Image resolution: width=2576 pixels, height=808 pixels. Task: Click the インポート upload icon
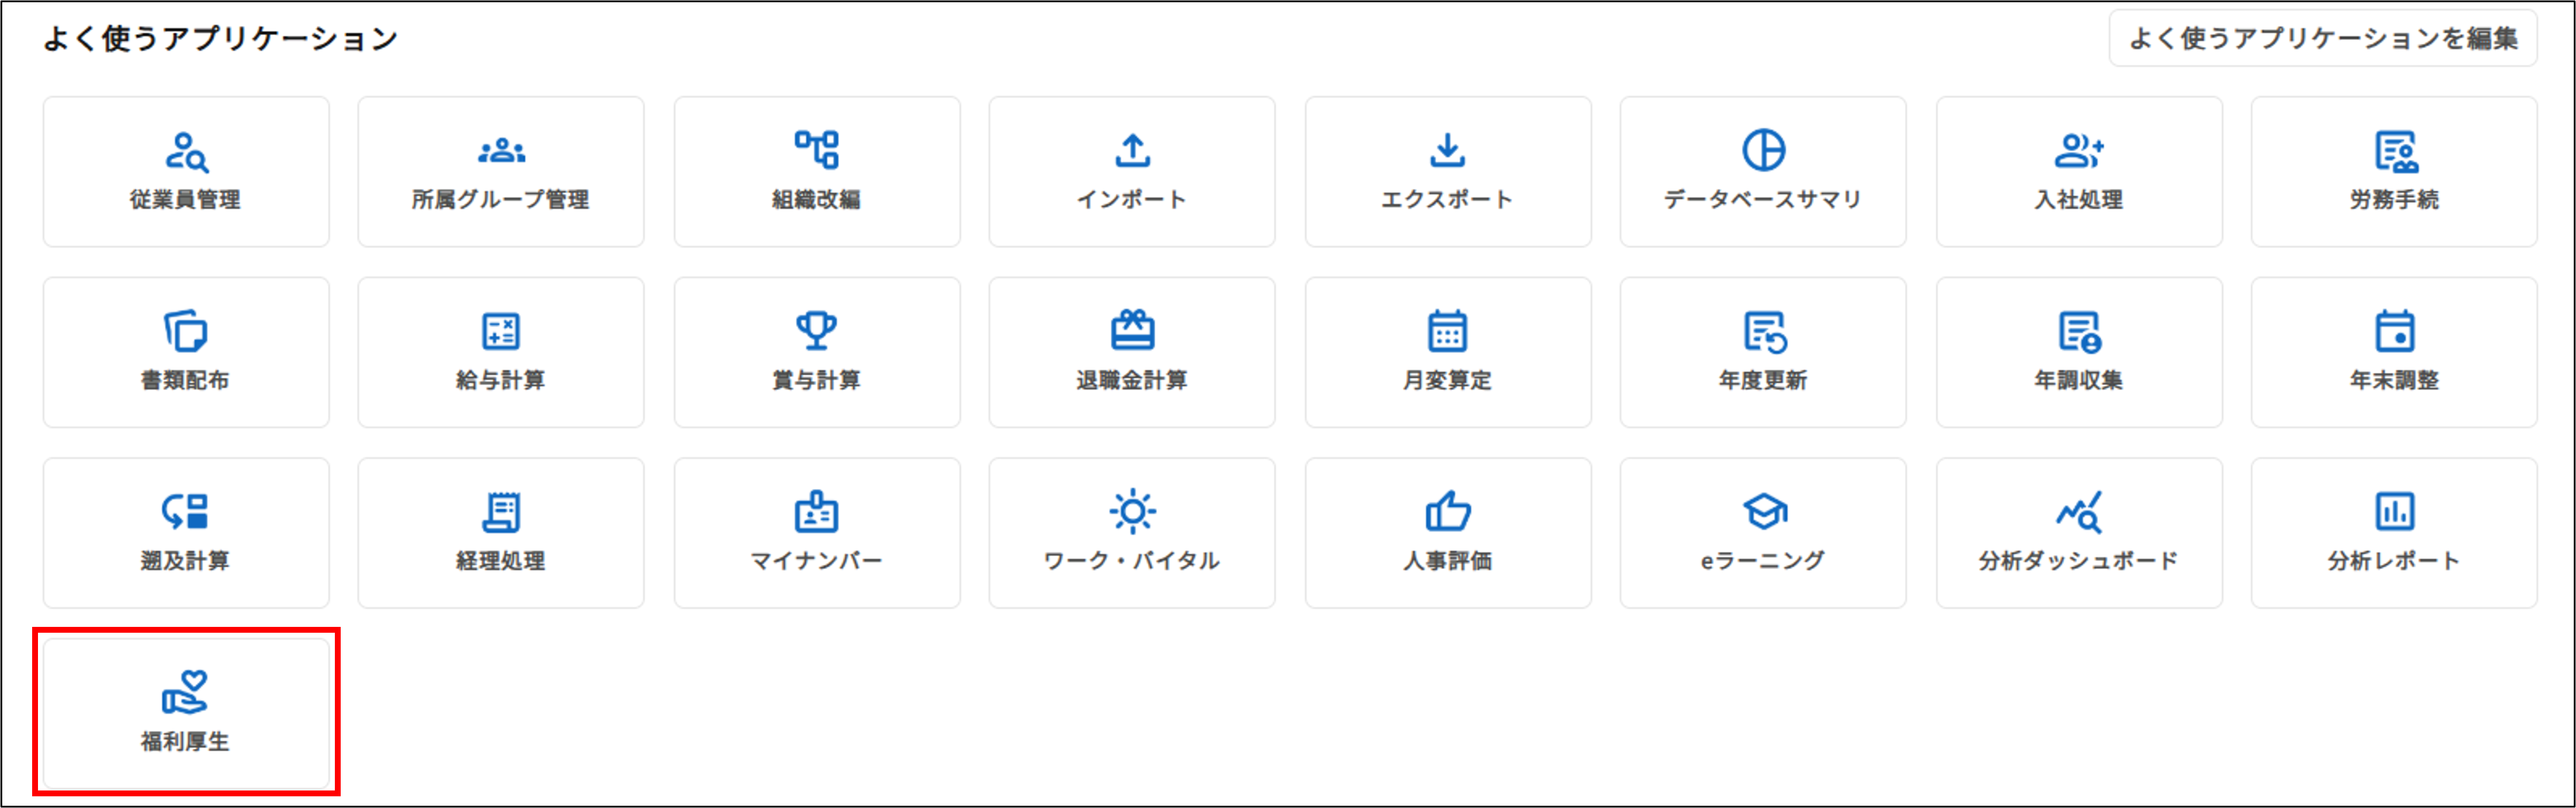click(x=1131, y=172)
